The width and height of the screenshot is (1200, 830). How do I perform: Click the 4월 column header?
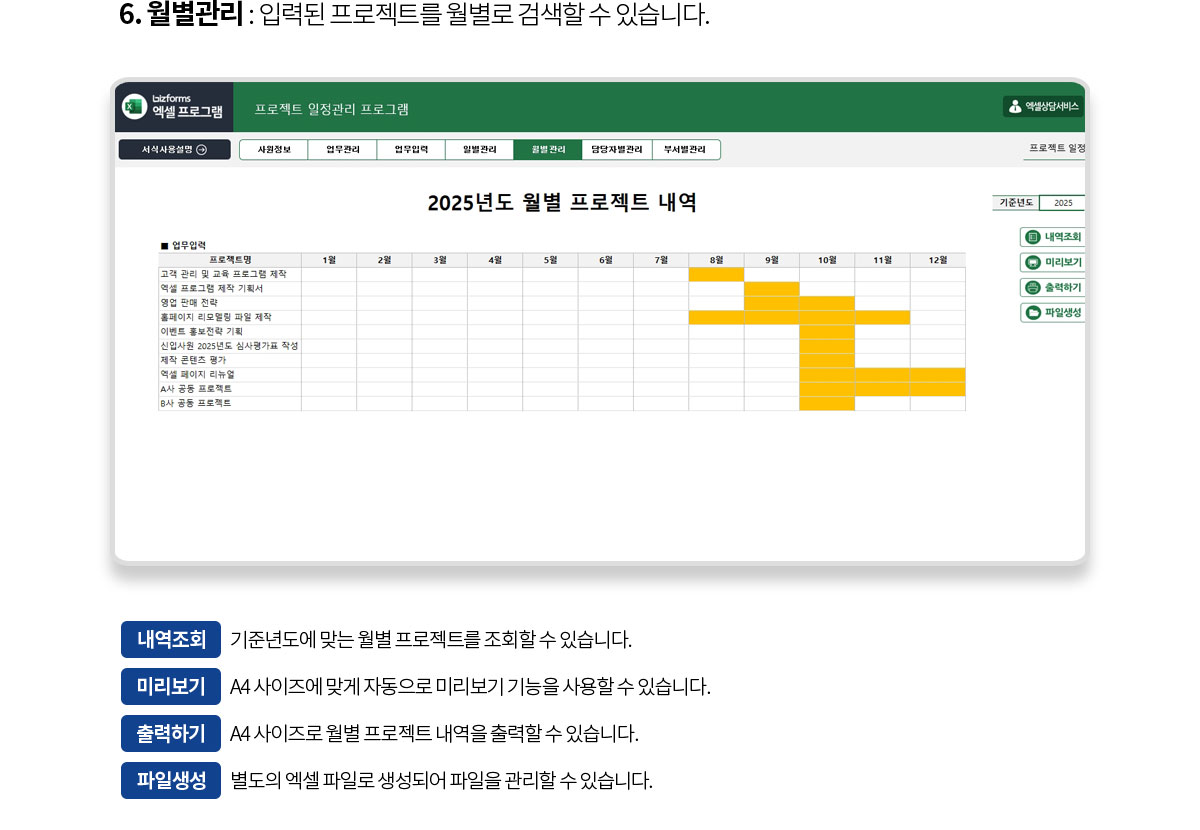tap(495, 260)
